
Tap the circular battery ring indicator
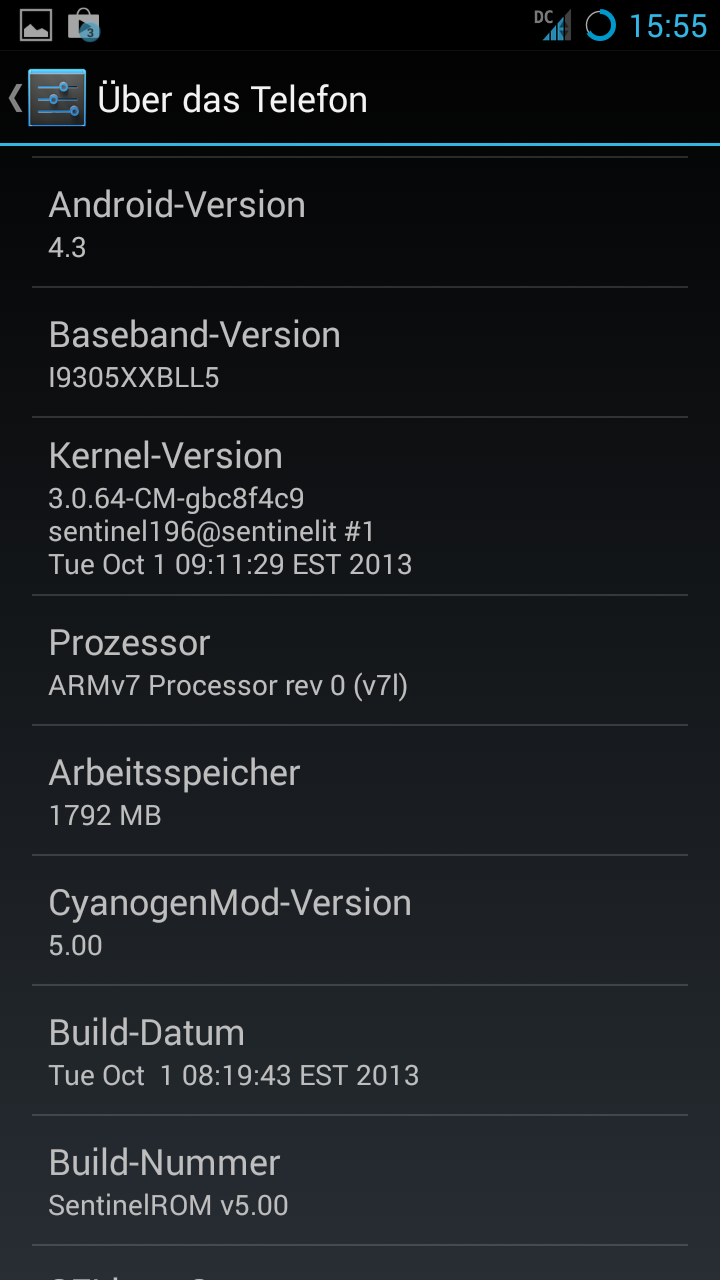pyautogui.click(x=600, y=26)
